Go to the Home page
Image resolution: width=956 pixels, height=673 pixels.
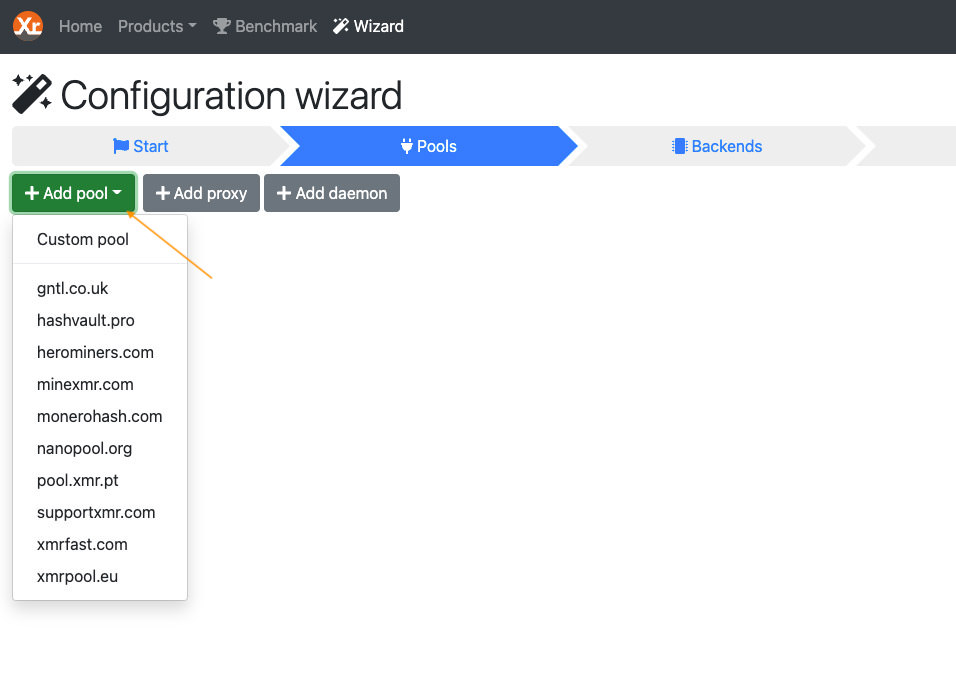click(x=80, y=26)
